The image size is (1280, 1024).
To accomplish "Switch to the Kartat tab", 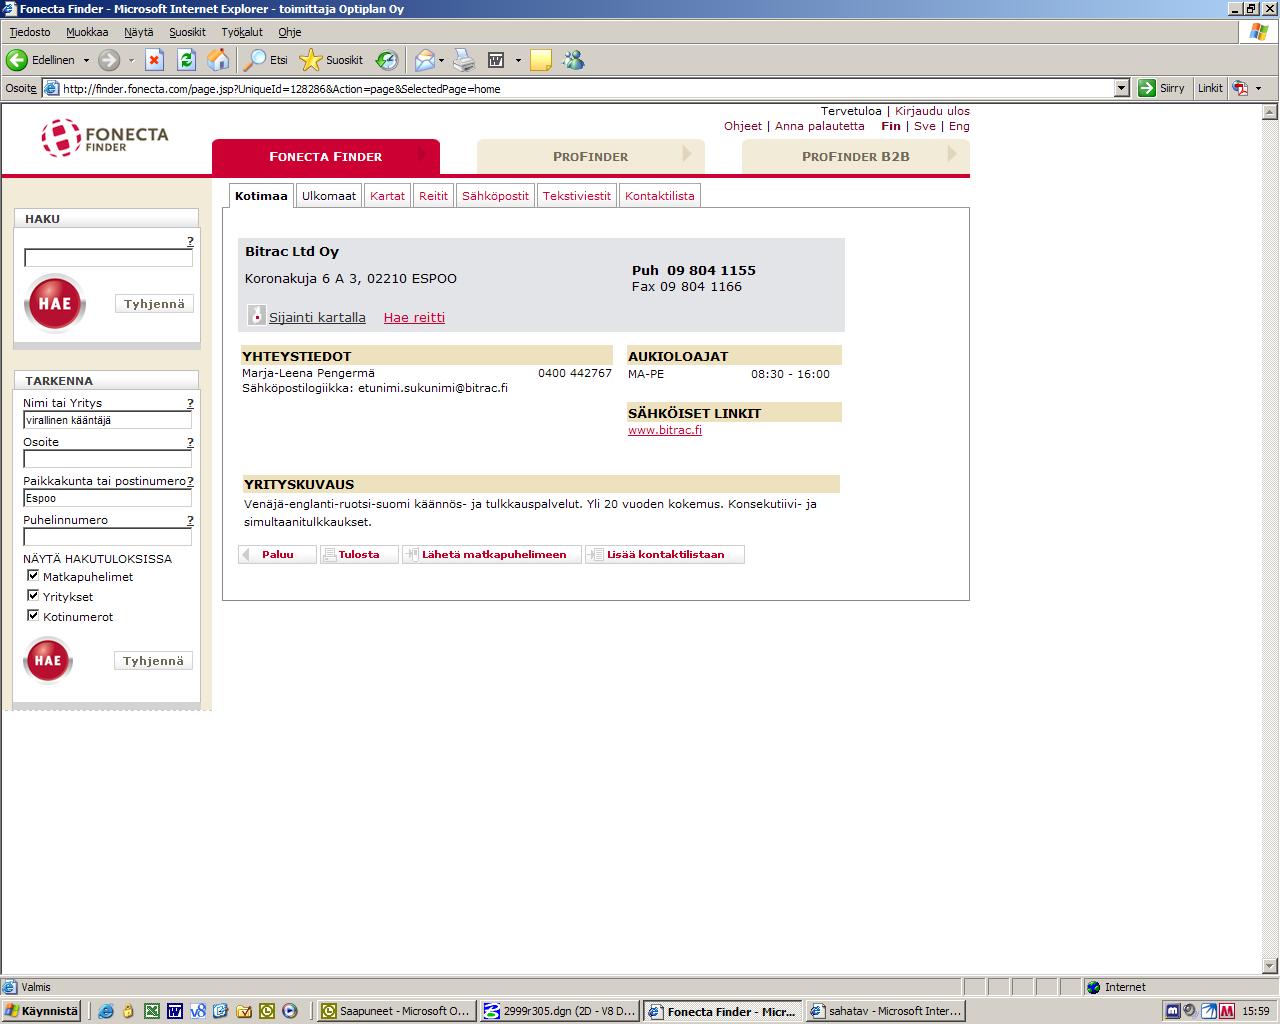I will click(x=387, y=196).
